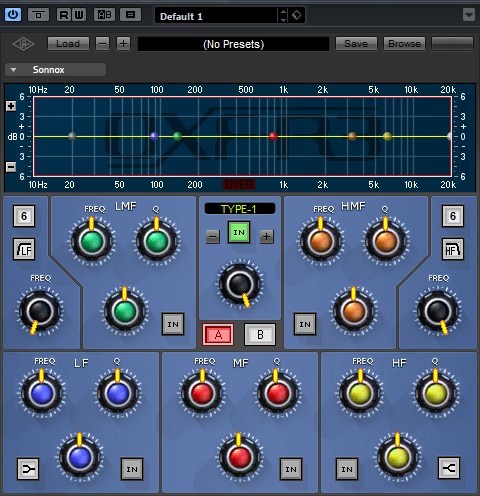Select next EQ type with plus button
Screen dimensions: 480x496
click(266, 237)
